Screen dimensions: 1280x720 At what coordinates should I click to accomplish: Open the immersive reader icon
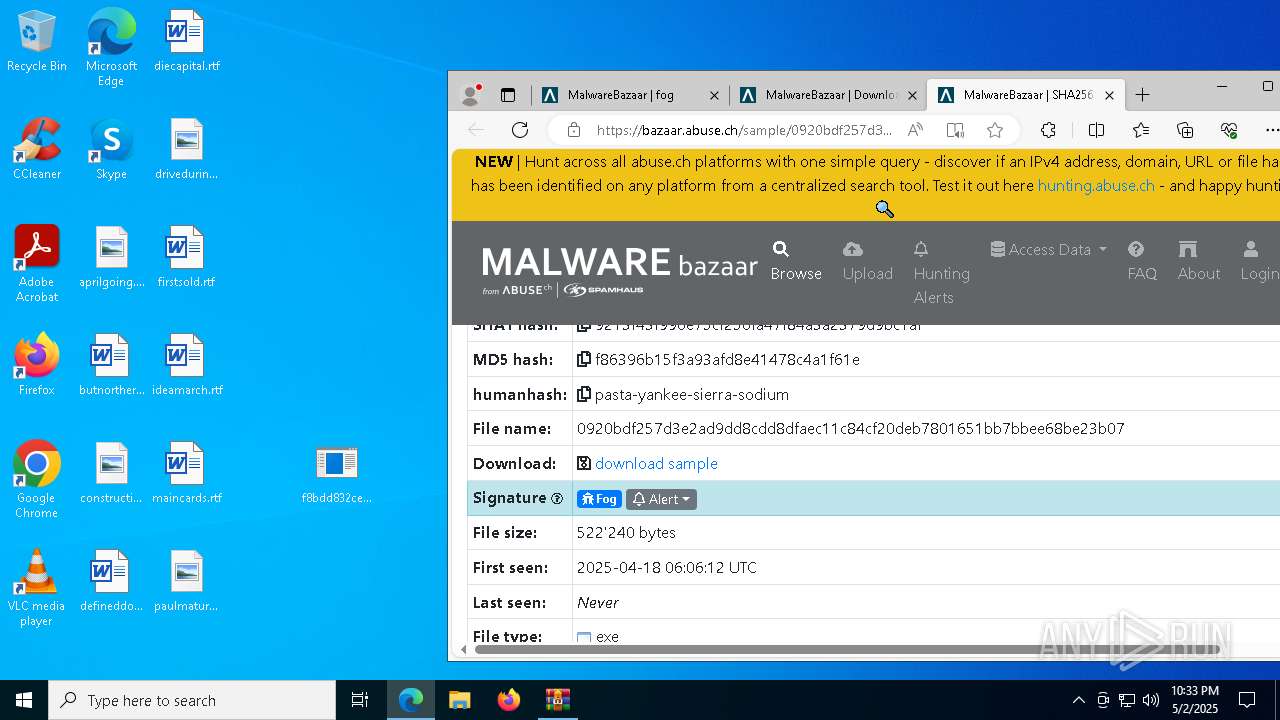(955, 130)
